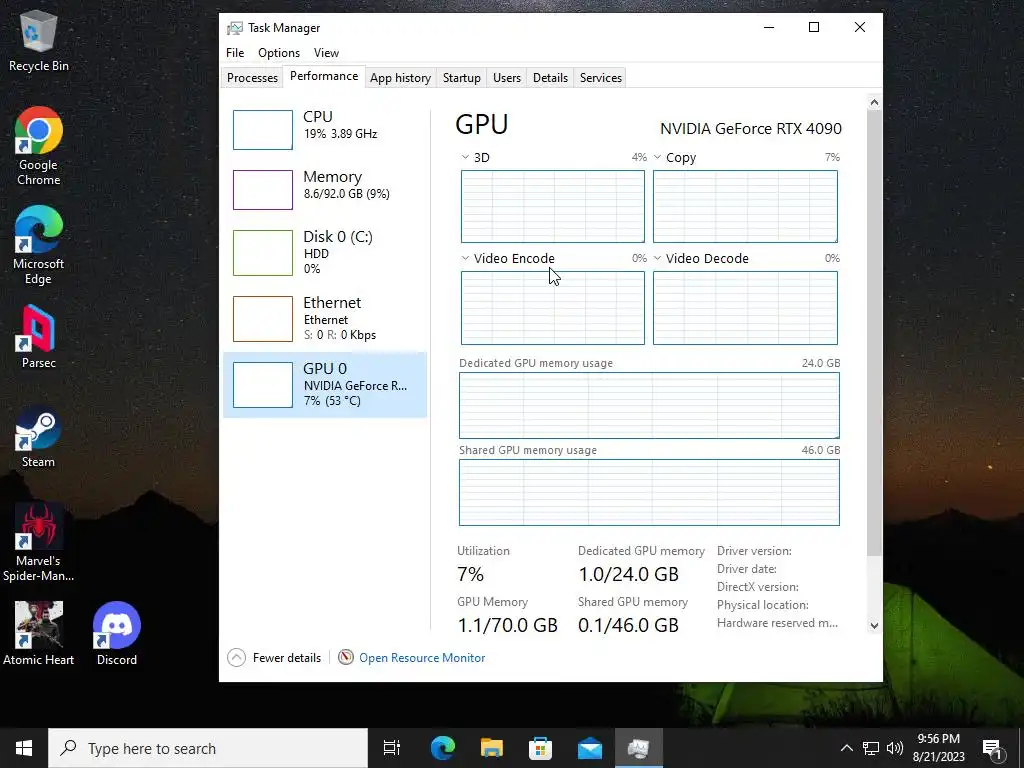Screen dimensions: 1024x768
Task: Select the Parsec desktop icon
Action: 39,337
